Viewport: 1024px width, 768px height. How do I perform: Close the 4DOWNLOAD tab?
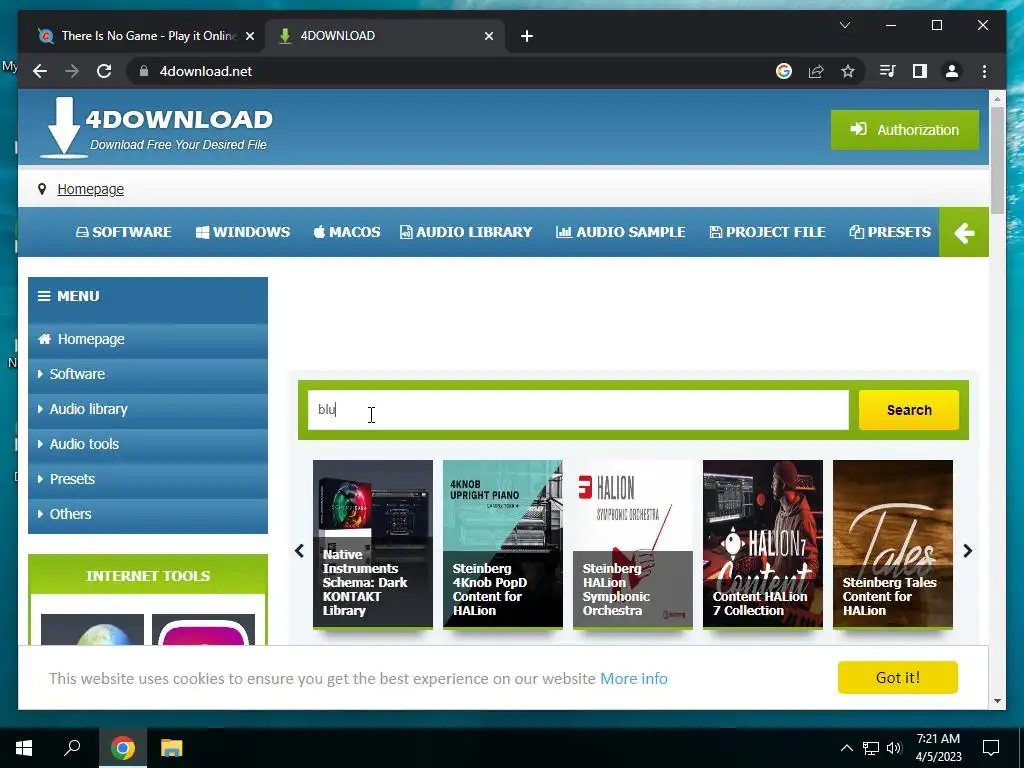pyautogui.click(x=488, y=36)
